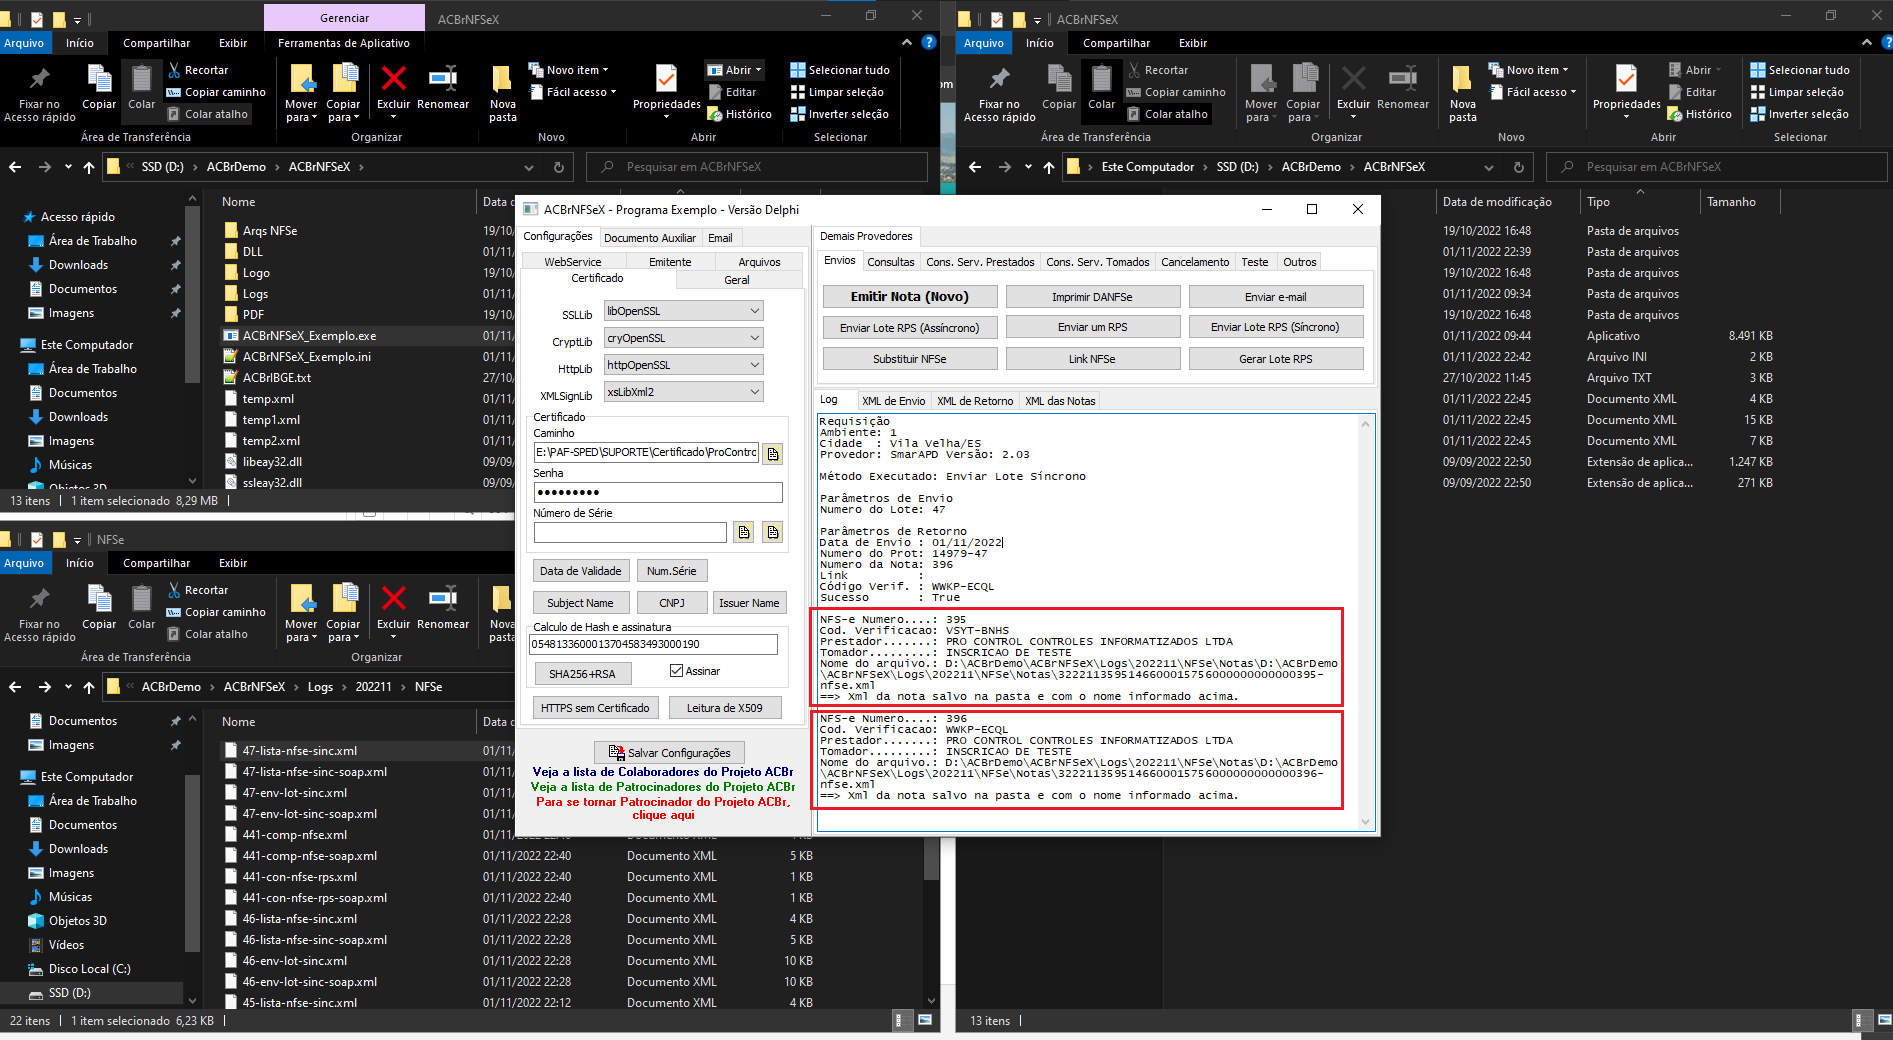
Task: Click Salvar Configurações button
Action: (x=669, y=753)
